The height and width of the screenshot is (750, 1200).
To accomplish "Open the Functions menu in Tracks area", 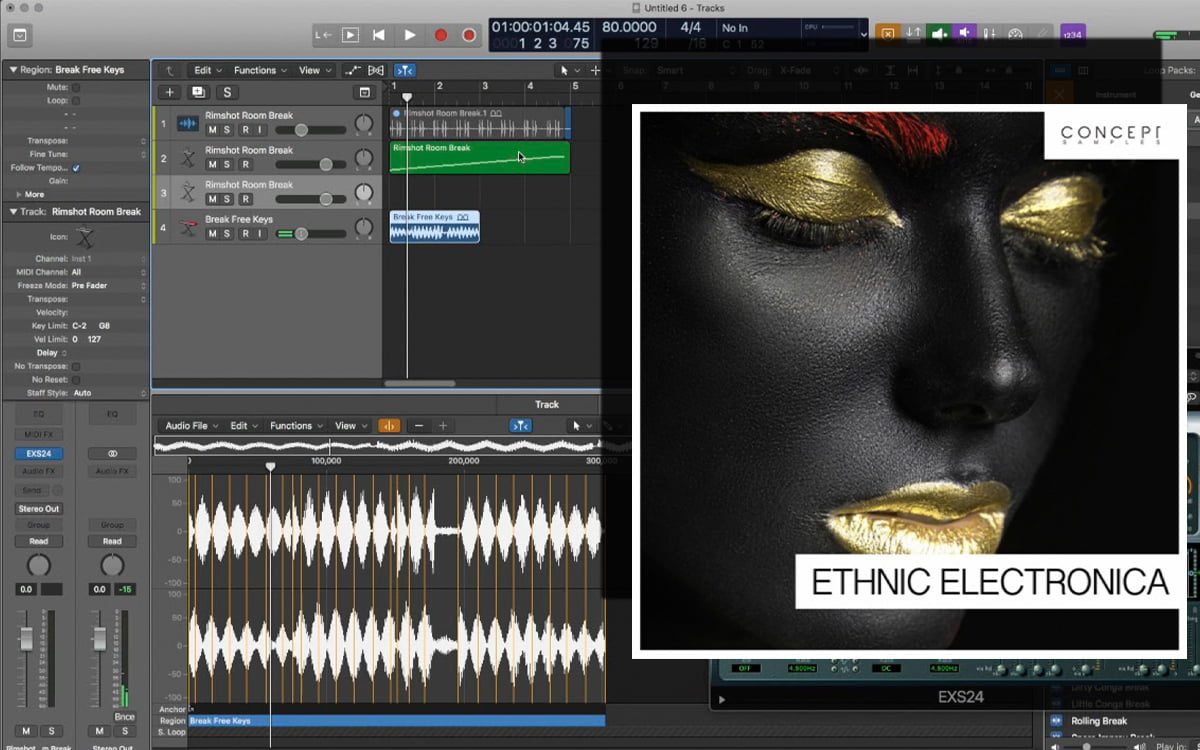I will [x=260, y=70].
